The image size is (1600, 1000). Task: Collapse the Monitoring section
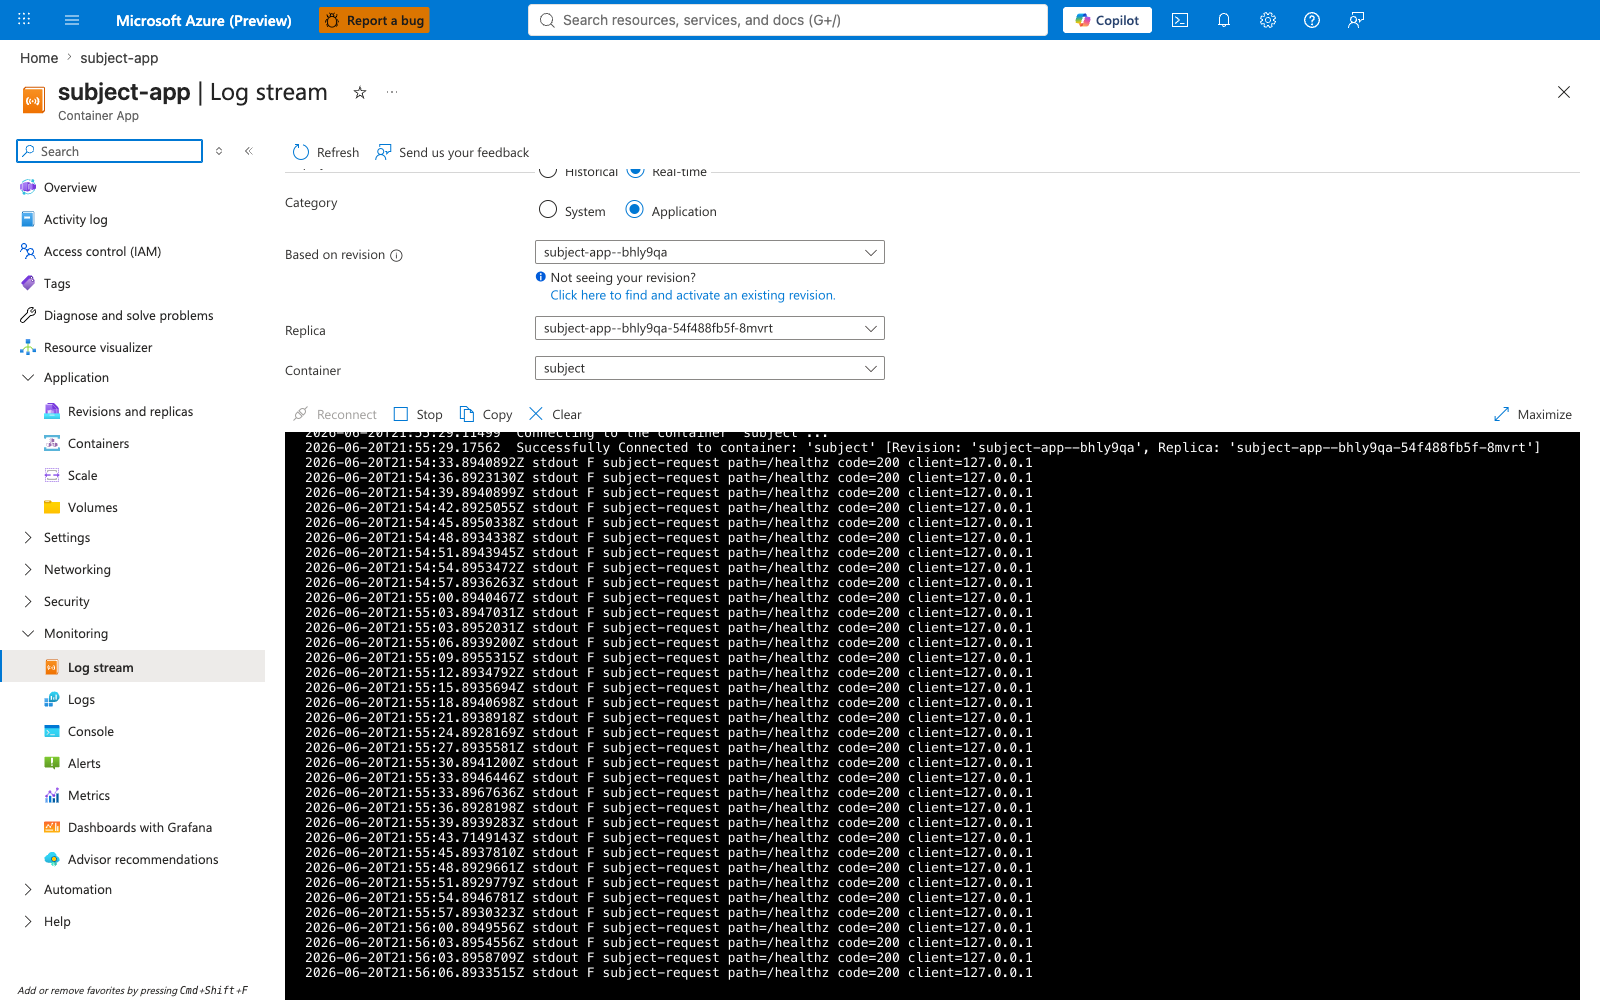click(75, 633)
